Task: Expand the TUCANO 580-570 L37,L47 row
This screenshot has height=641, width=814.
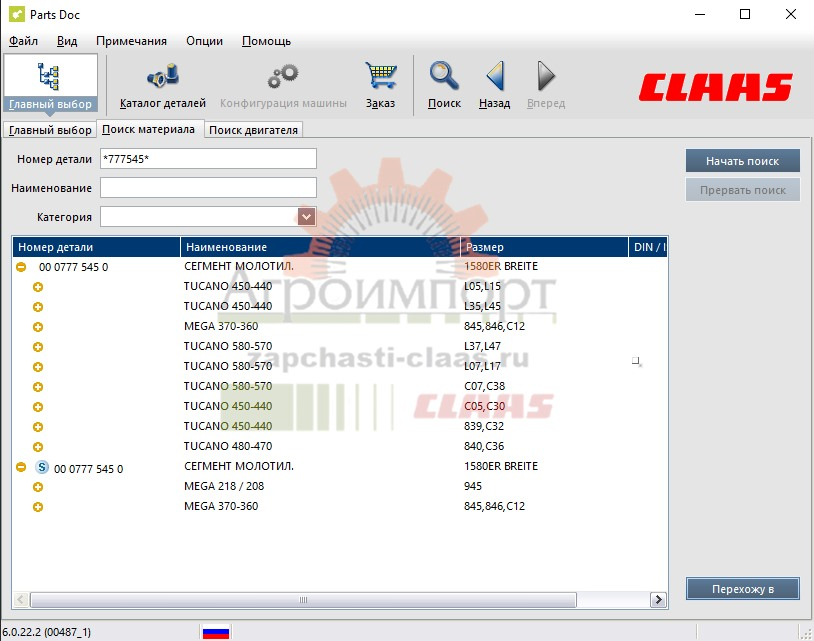Action: [x=38, y=347]
